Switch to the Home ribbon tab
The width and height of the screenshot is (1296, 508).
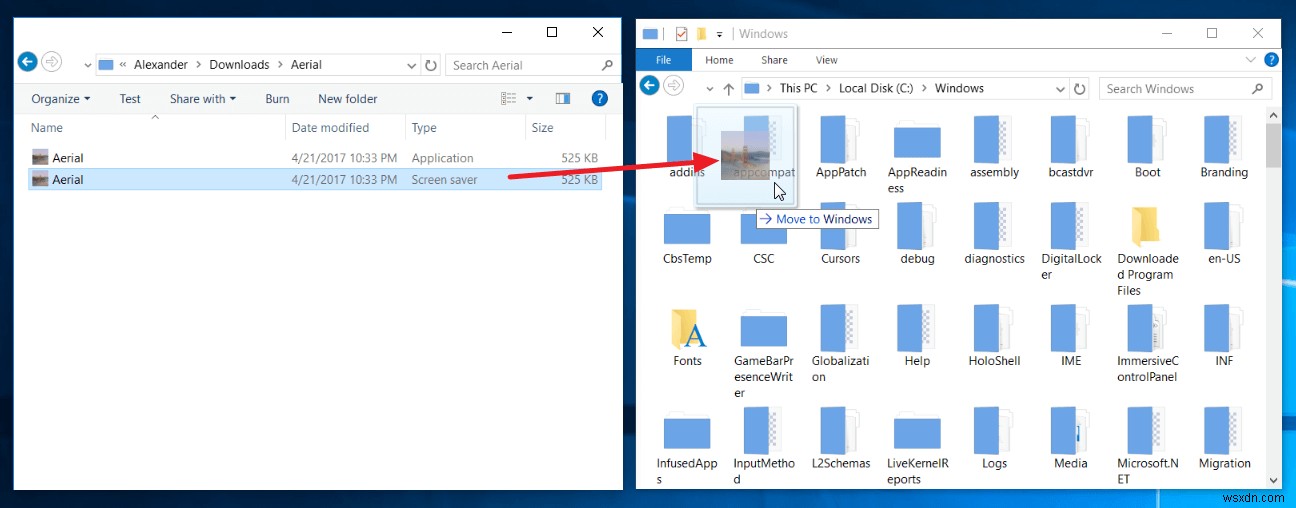point(719,60)
